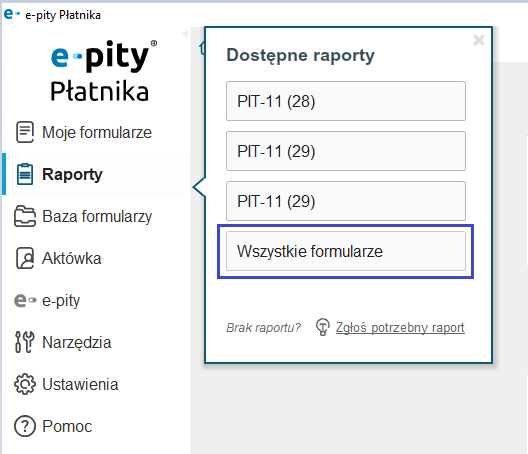Click the lightbulb icon beside Zgłoś potrzebny raport
The width and height of the screenshot is (528, 454).
(x=323, y=327)
